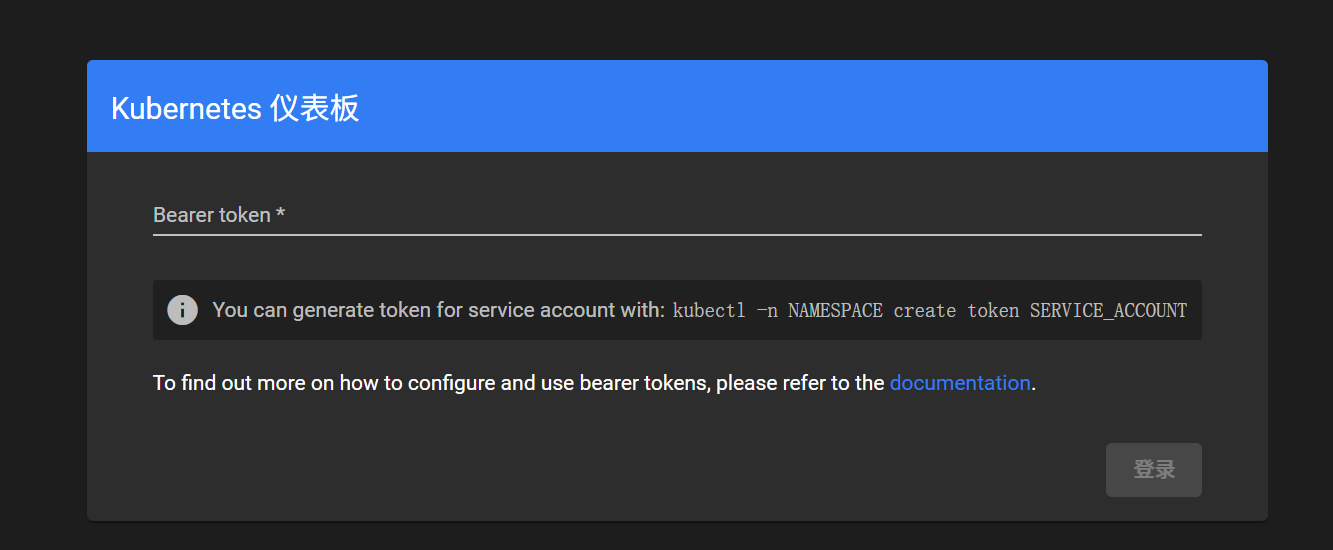
Task: Click the 仪表板 text in the title
Action: click(x=314, y=108)
